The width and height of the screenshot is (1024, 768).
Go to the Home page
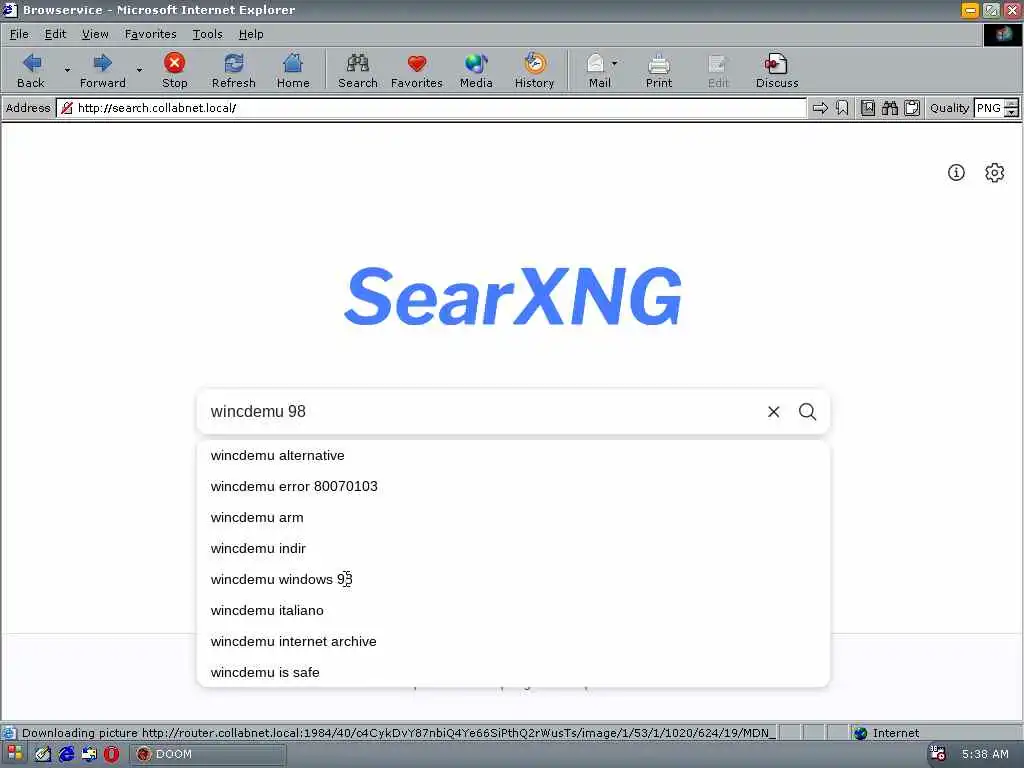[x=293, y=71]
